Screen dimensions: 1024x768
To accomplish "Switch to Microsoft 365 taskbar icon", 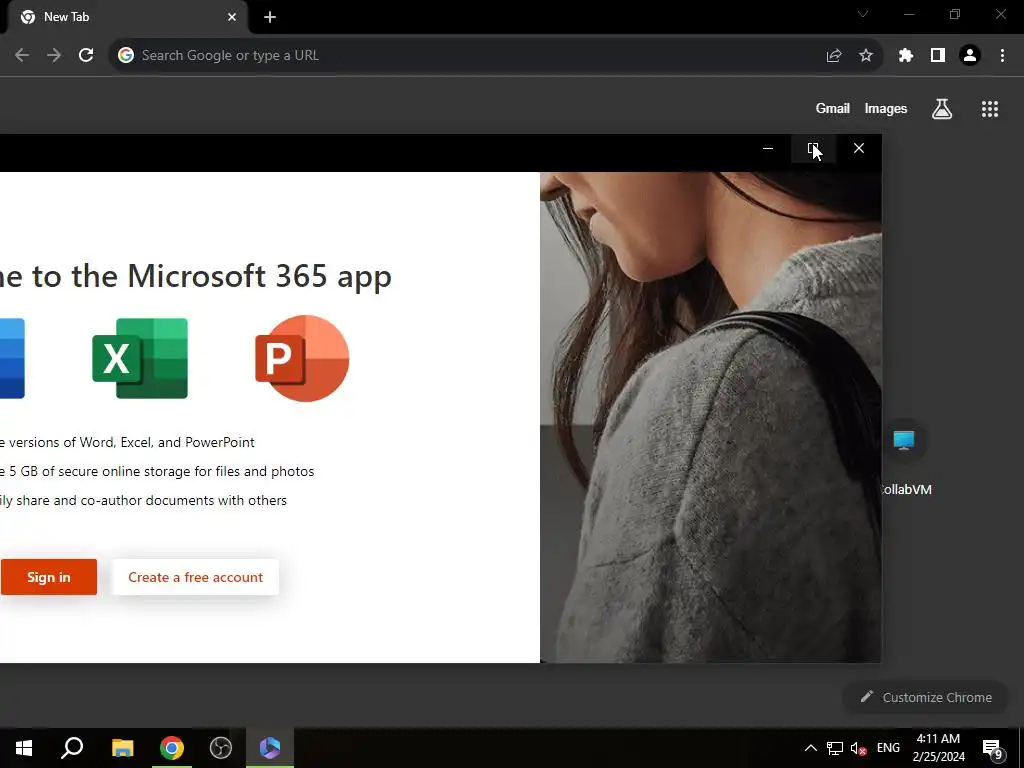I will (270, 748).
